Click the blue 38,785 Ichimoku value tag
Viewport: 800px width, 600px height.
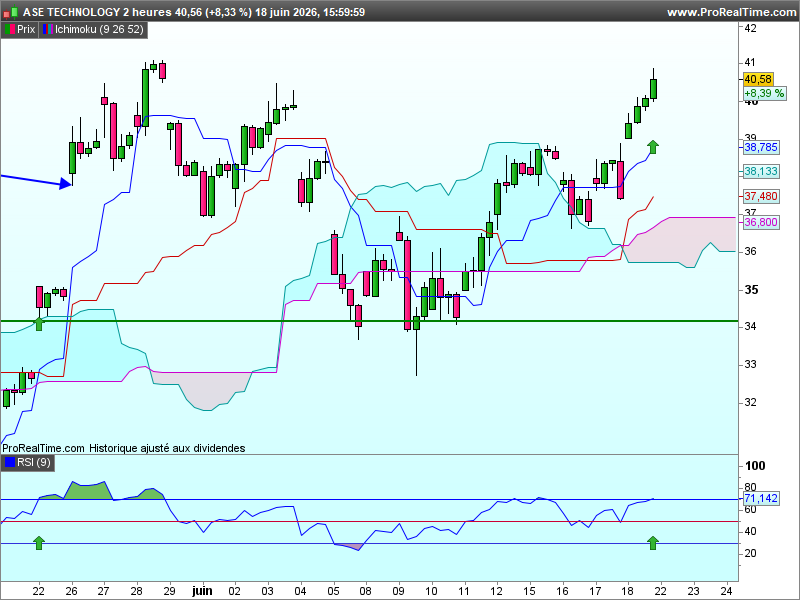click(761, 147)
